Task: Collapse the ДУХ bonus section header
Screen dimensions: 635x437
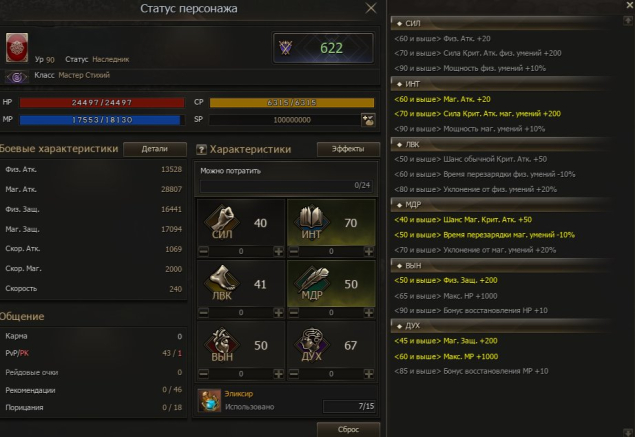Action: pos(501,326)
